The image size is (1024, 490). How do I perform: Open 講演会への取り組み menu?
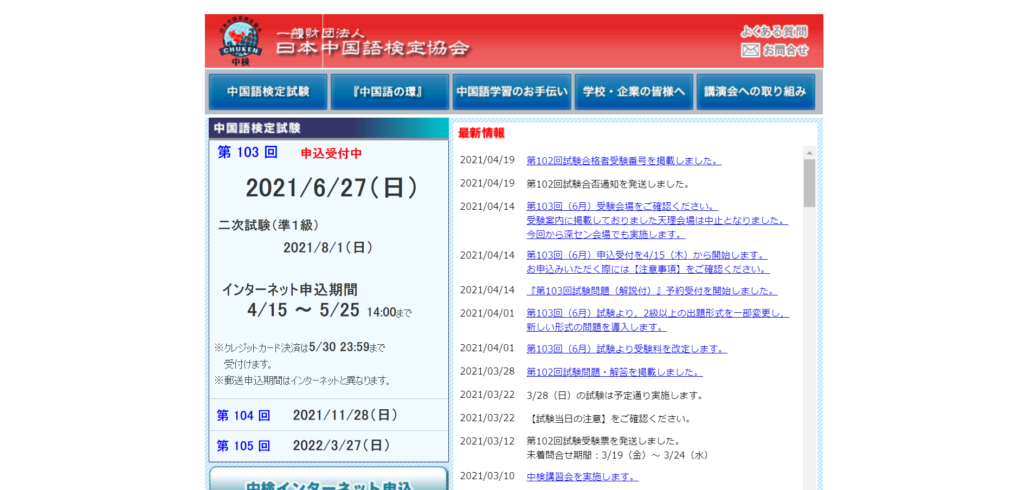pyautogui.click(x=755, y=92)
